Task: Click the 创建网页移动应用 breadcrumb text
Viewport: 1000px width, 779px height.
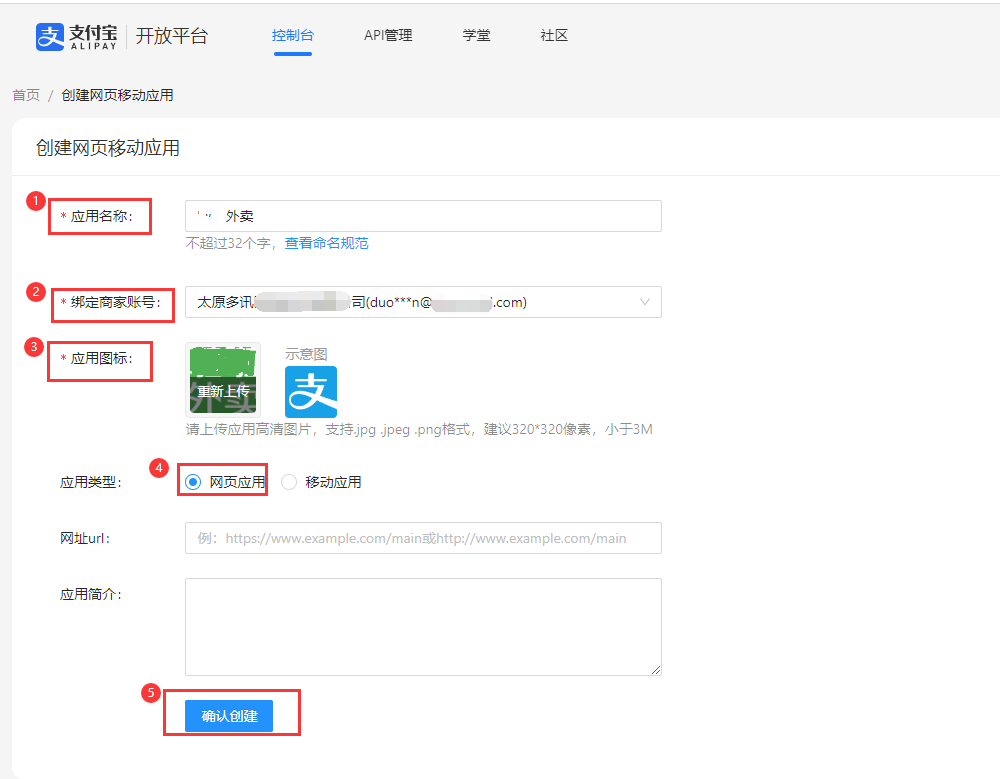Action: [117, 95]
